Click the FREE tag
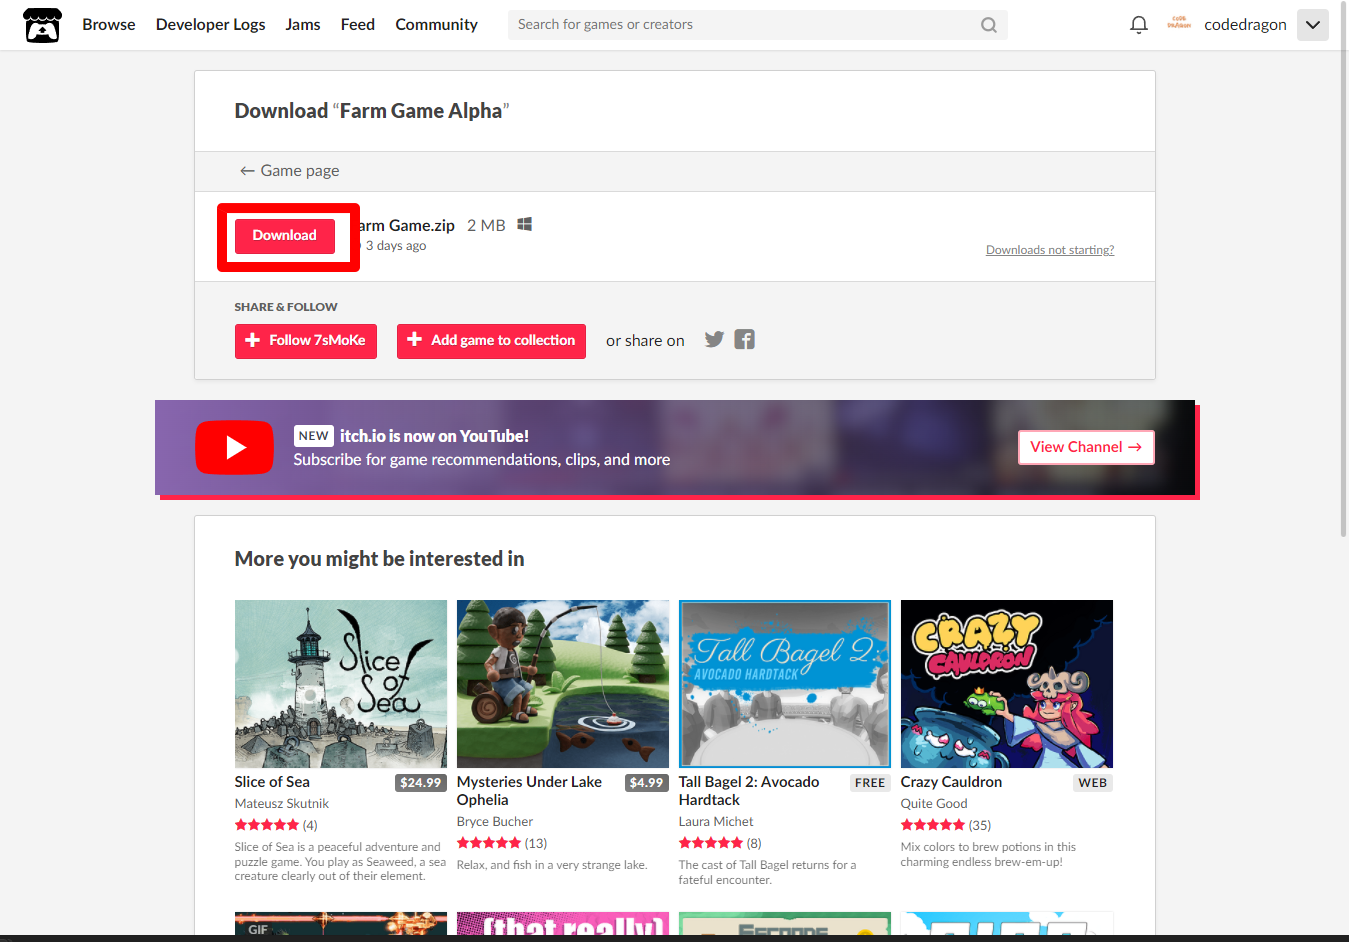 tap(870, 783)
